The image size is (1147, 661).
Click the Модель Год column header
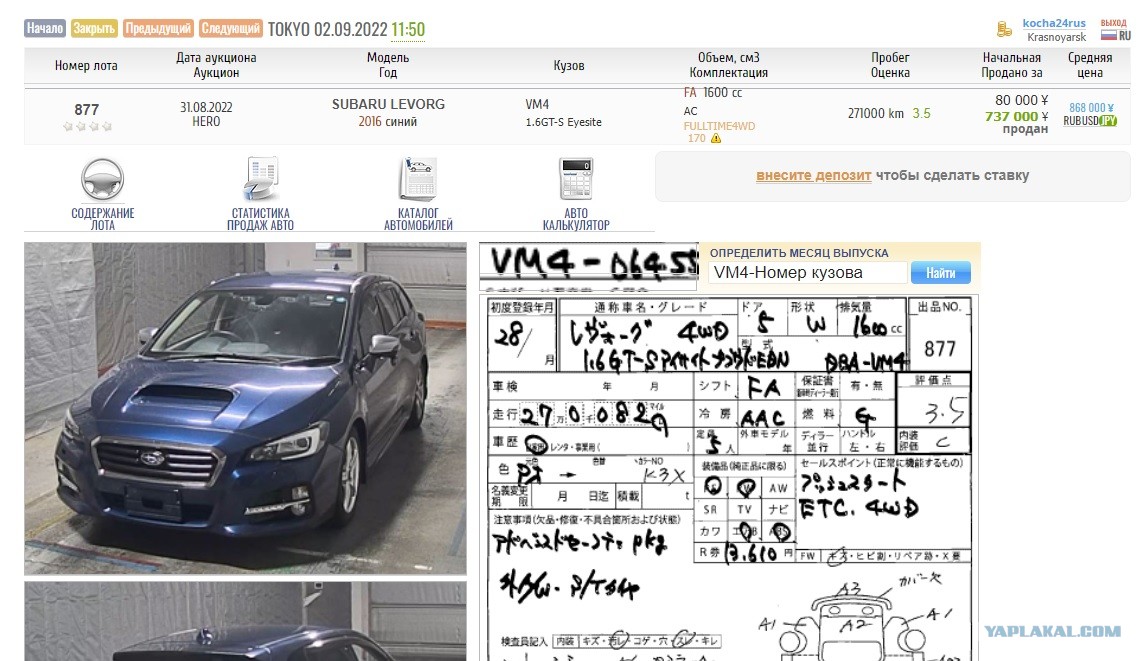click(x=388, y=65)
